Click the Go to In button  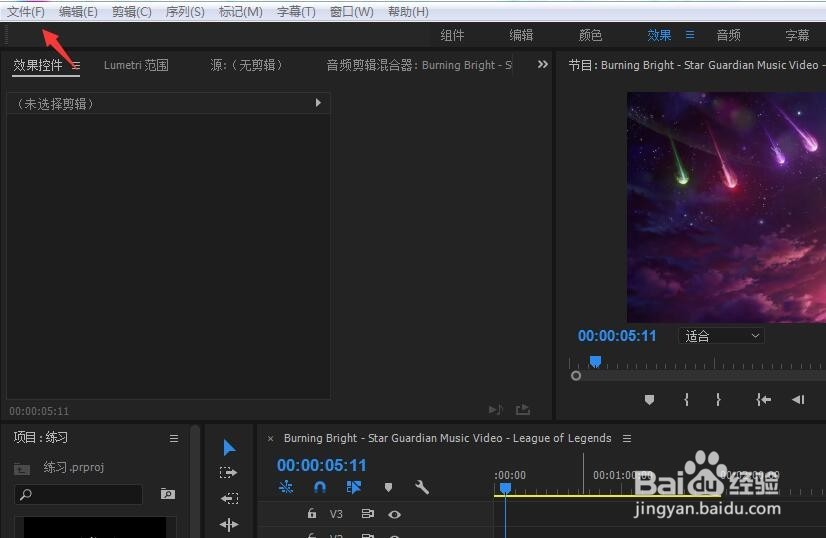[x=763, y=400]
